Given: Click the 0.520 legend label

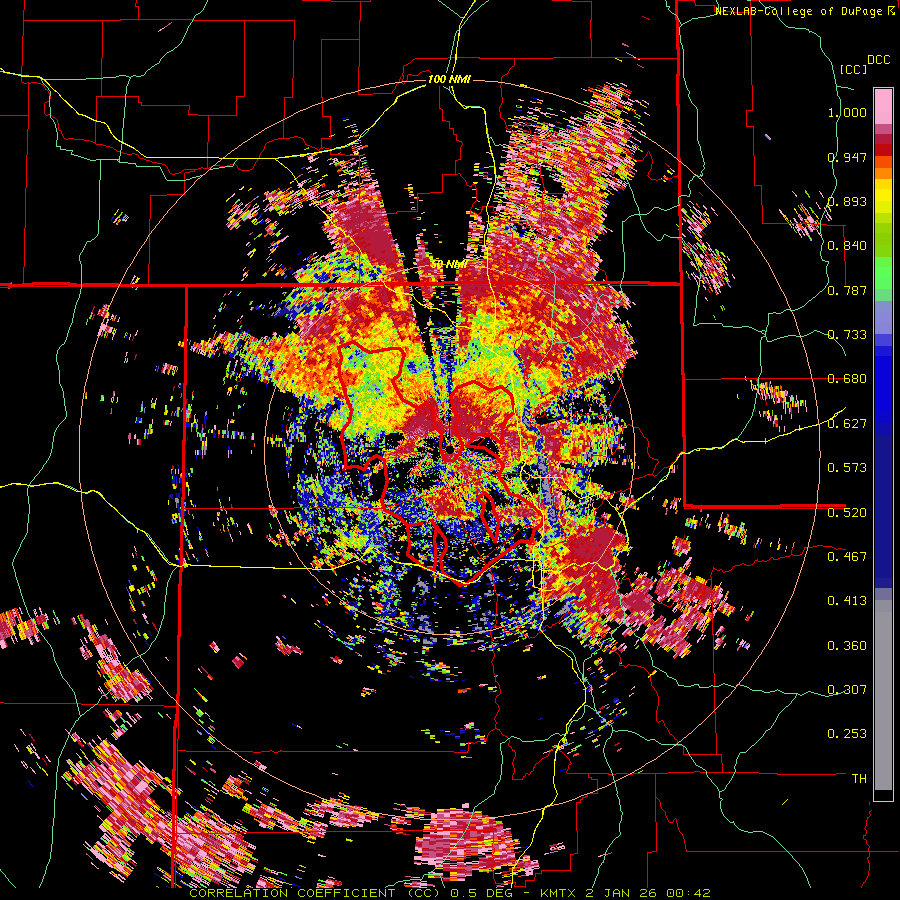Looking at the screenshot, I should pos(847,512).
